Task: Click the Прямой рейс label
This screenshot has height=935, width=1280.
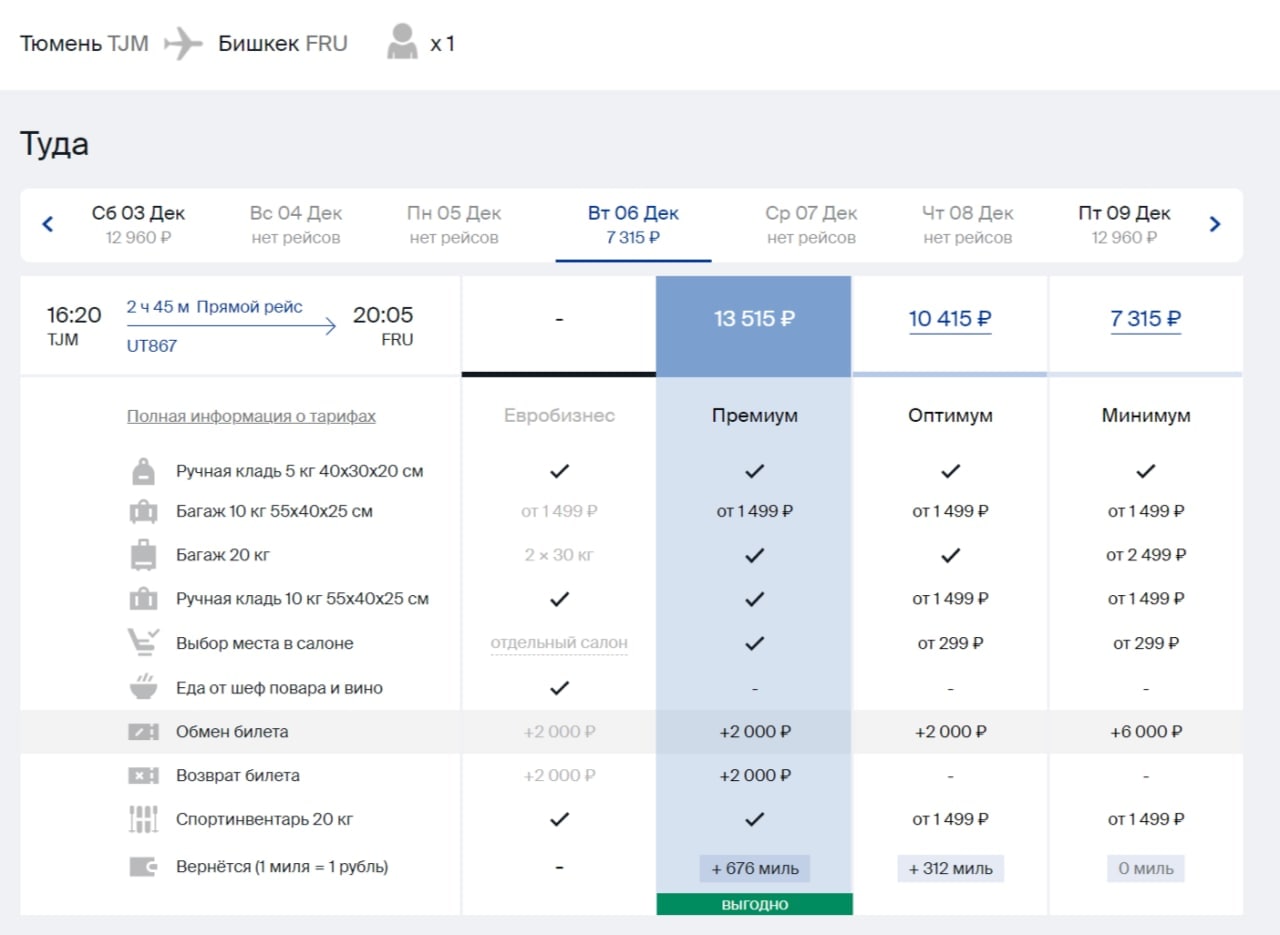Action: point(250,307)
